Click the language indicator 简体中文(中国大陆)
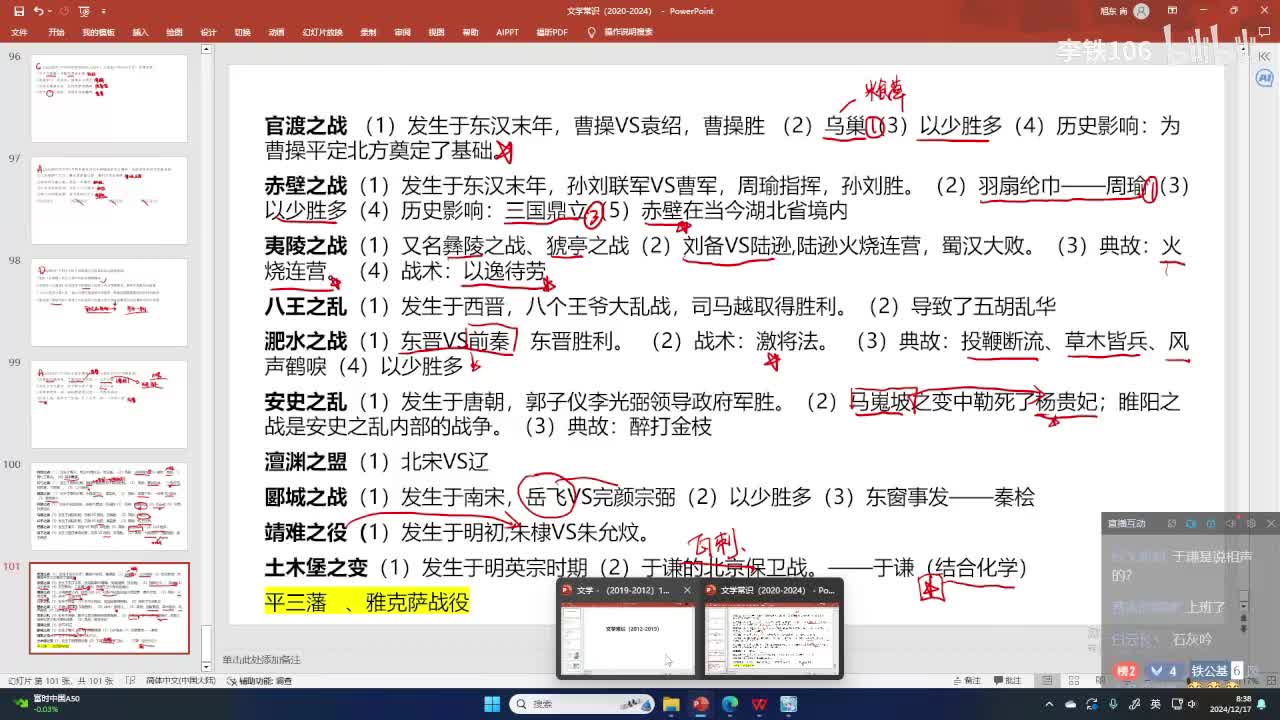The height and width of the screenshot is (720, 1280). pyautogui.click(x=180, y=680)
